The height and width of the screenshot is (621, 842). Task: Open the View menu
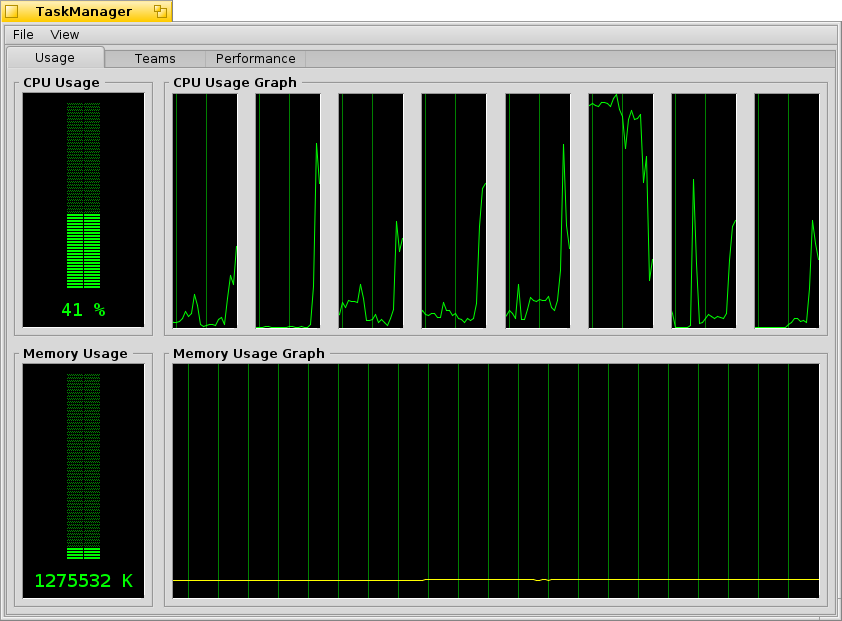[x=64, y=34]
